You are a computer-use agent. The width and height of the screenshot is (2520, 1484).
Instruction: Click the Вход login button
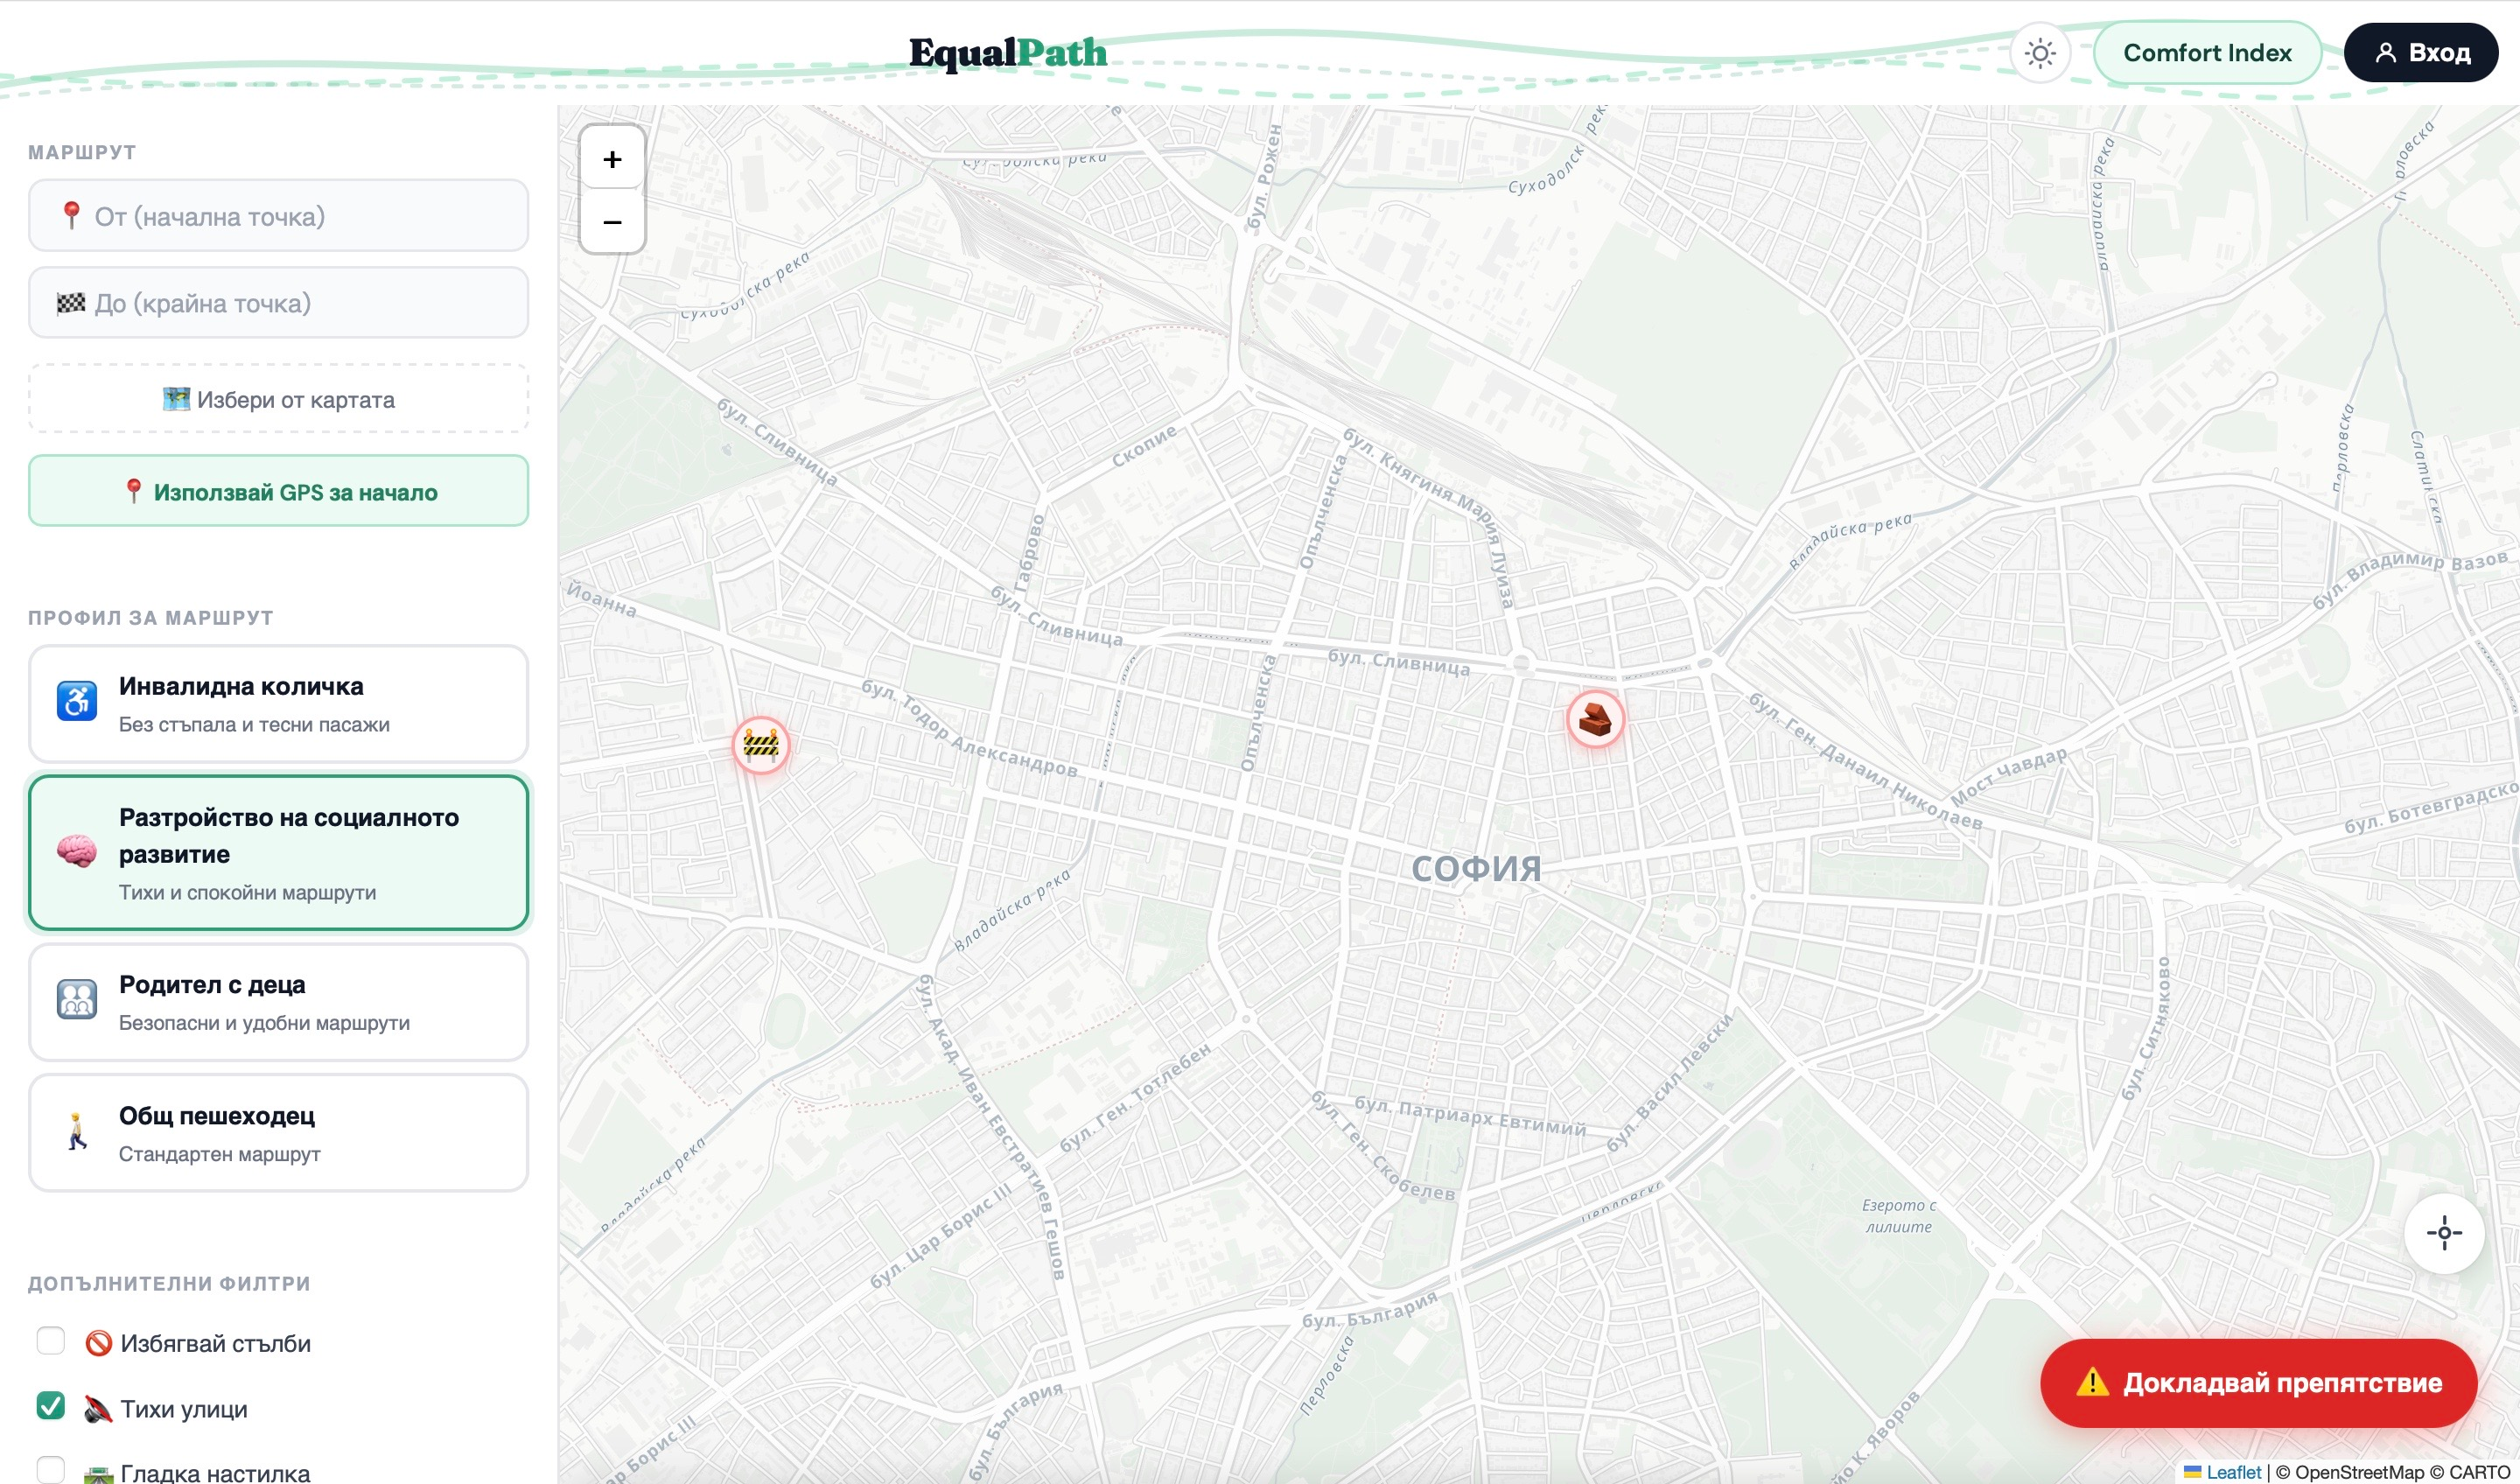pyautogui.click(x=2420, y=53)
